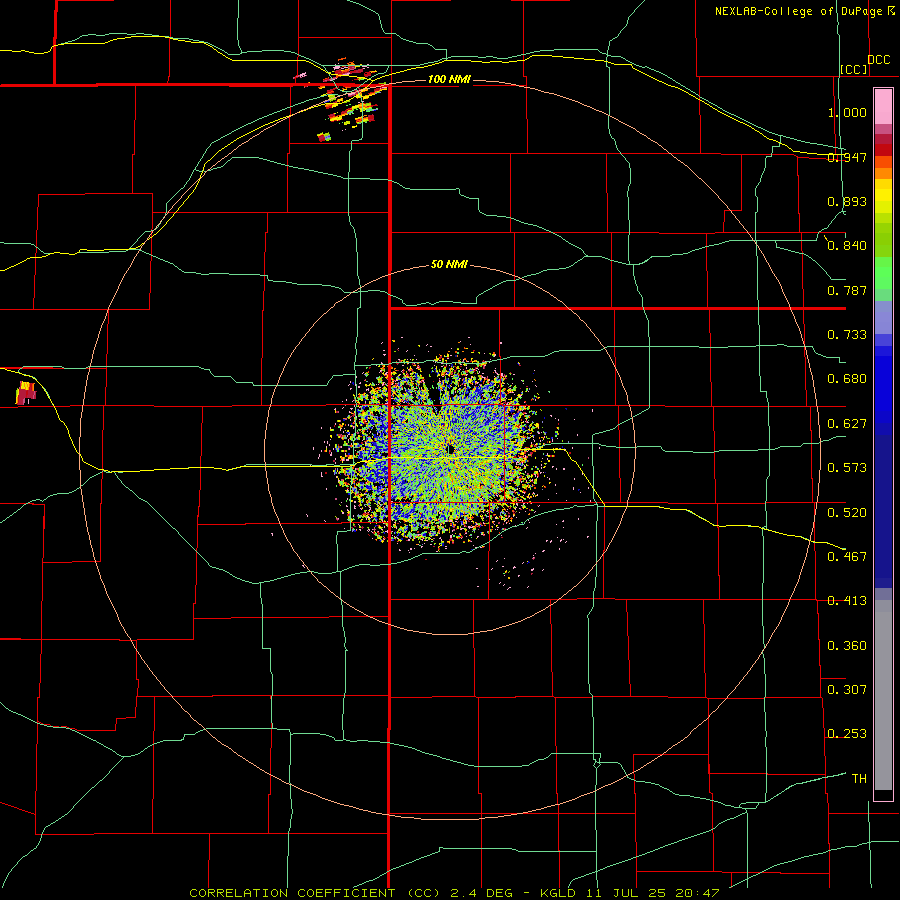This screenshot has height=900, width=900.
Task: Click the 0.893 scale value
Action: (847, 201)
